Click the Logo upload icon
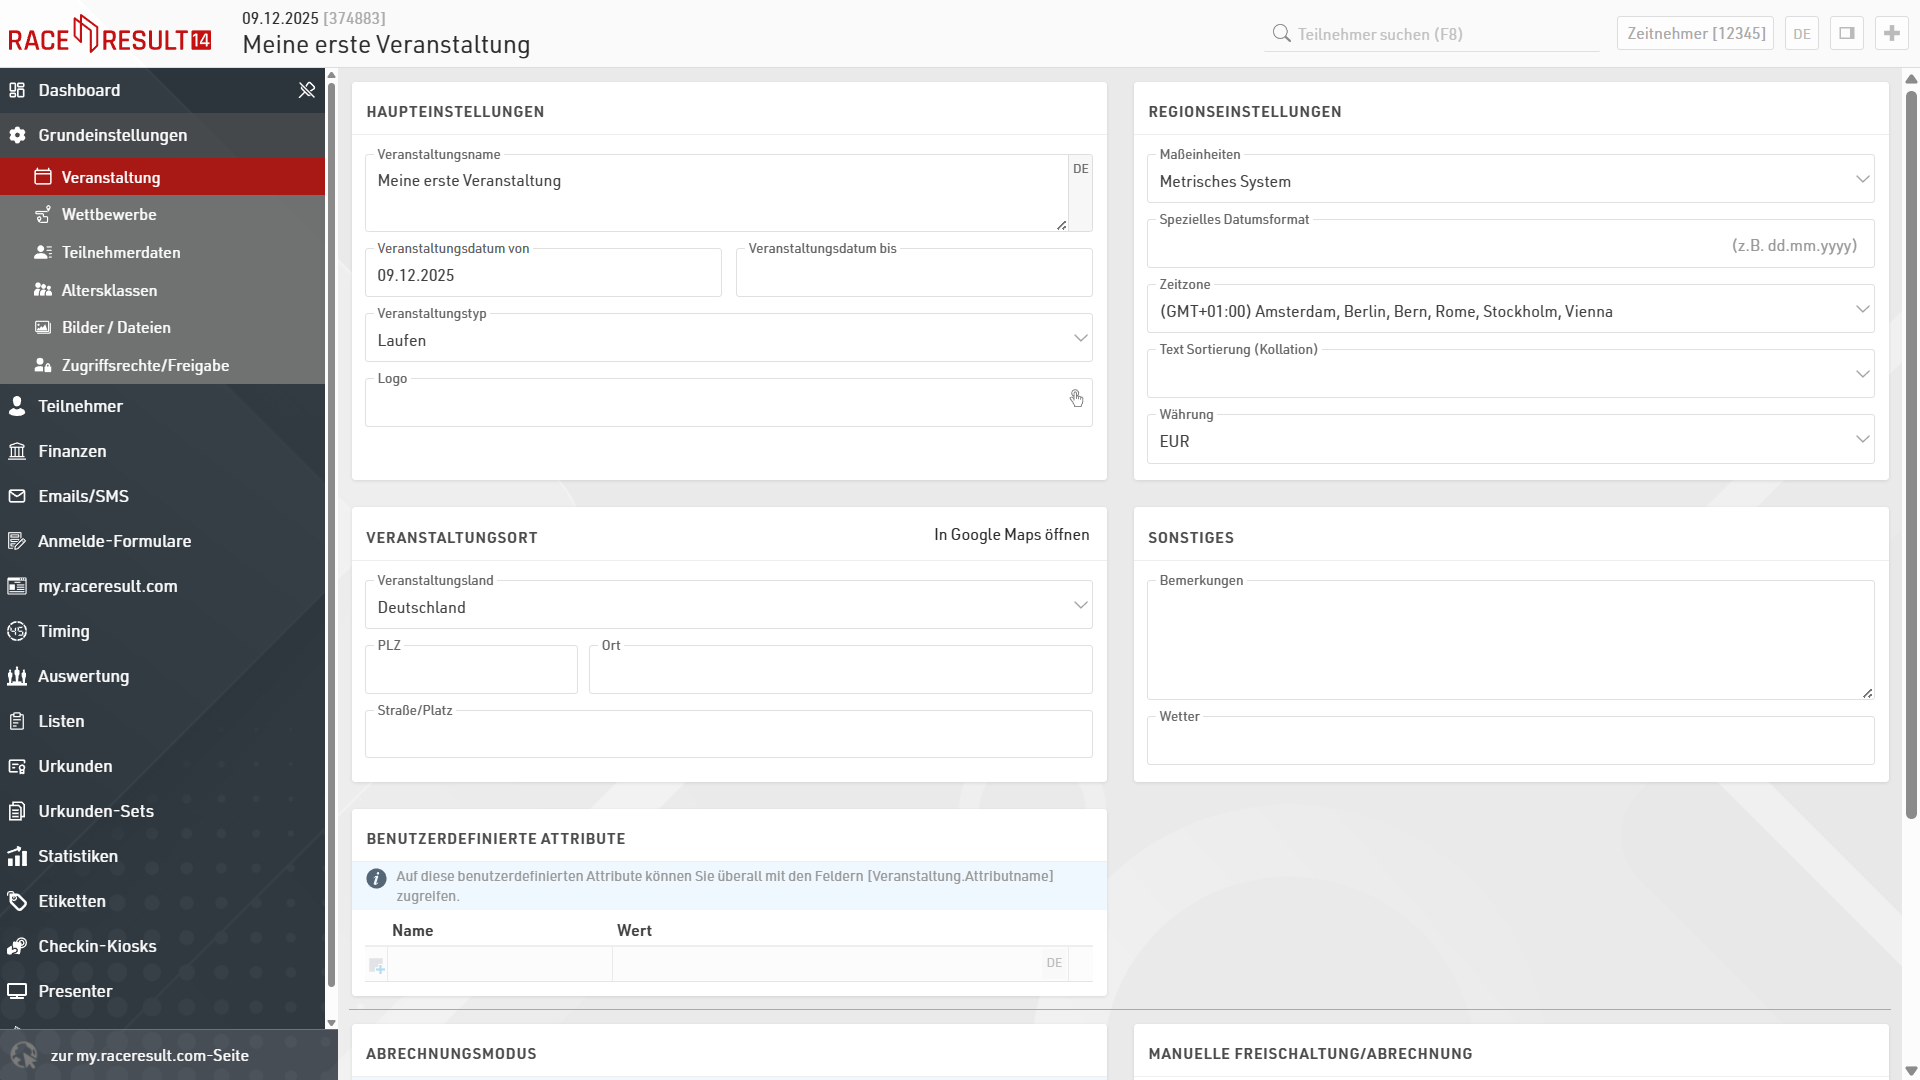The width and height of the screenshot is (1920, 1080). [x=1076, y=399]
